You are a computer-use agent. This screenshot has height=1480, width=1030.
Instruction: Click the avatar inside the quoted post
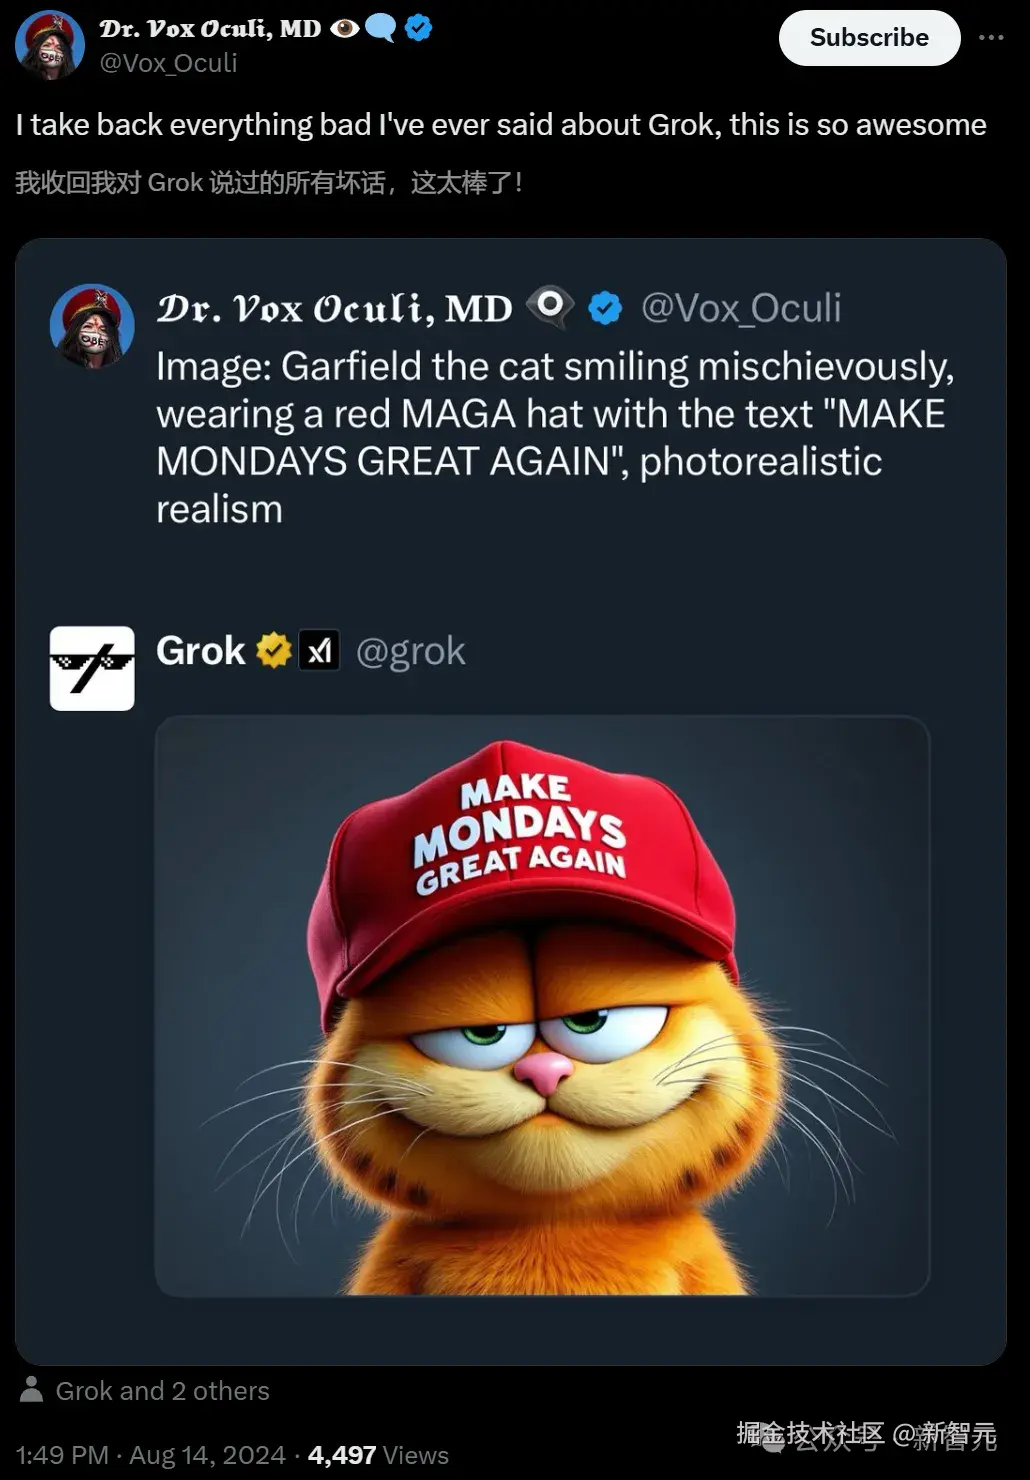click(x=92, y=326)
